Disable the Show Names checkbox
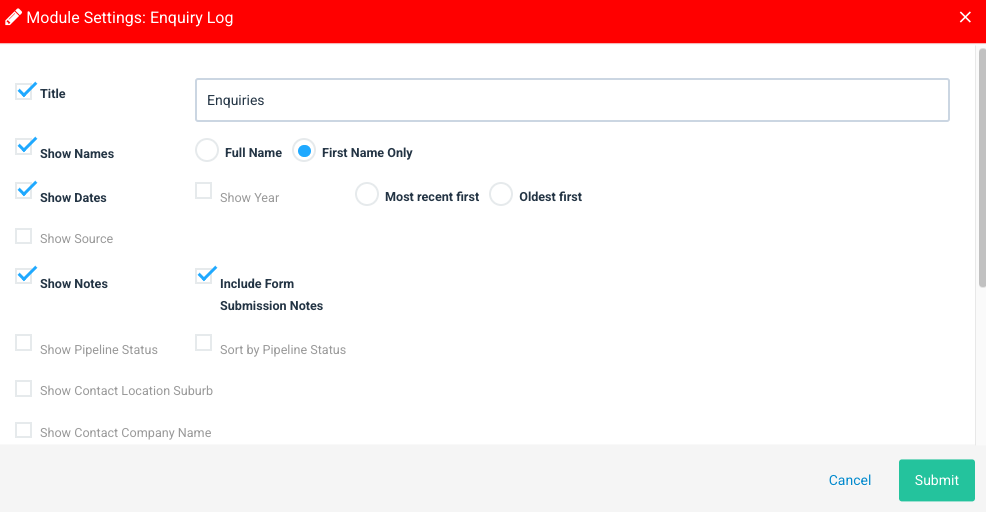 [24, 147]
